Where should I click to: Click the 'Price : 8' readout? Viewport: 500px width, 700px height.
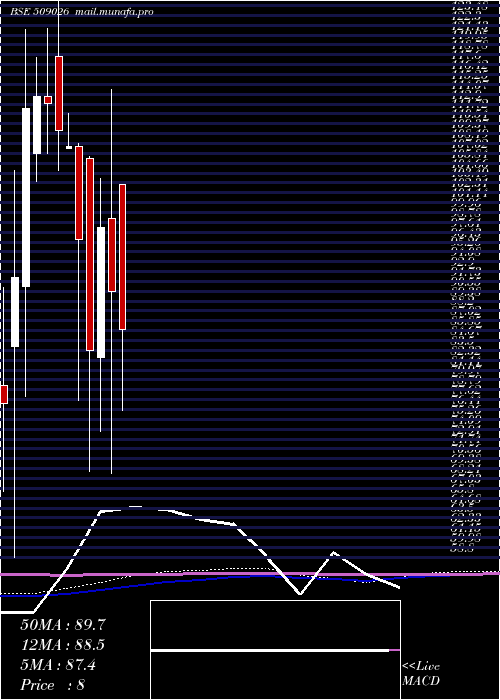(52, 685)
